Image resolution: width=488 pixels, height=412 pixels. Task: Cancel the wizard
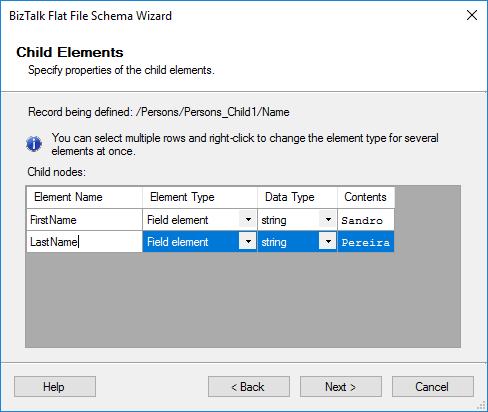click(433, 387)
